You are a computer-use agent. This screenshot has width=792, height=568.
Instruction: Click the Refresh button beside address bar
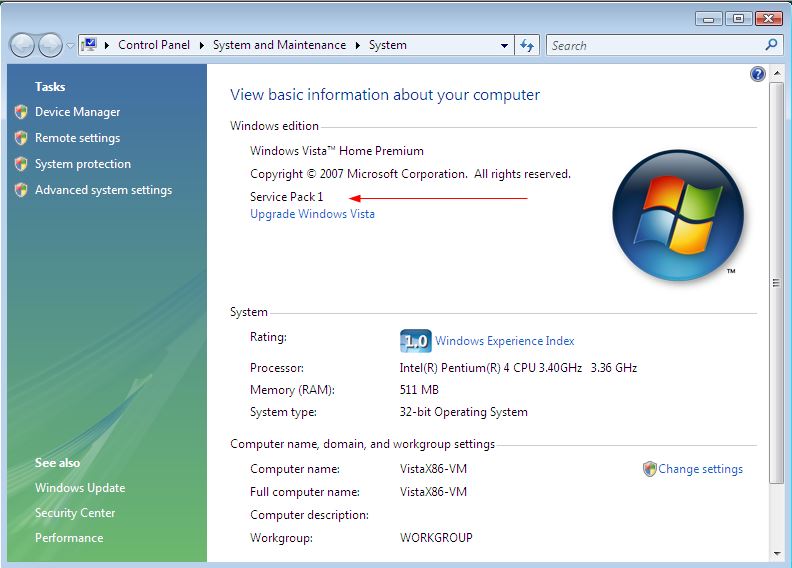[x=527, y=45]
